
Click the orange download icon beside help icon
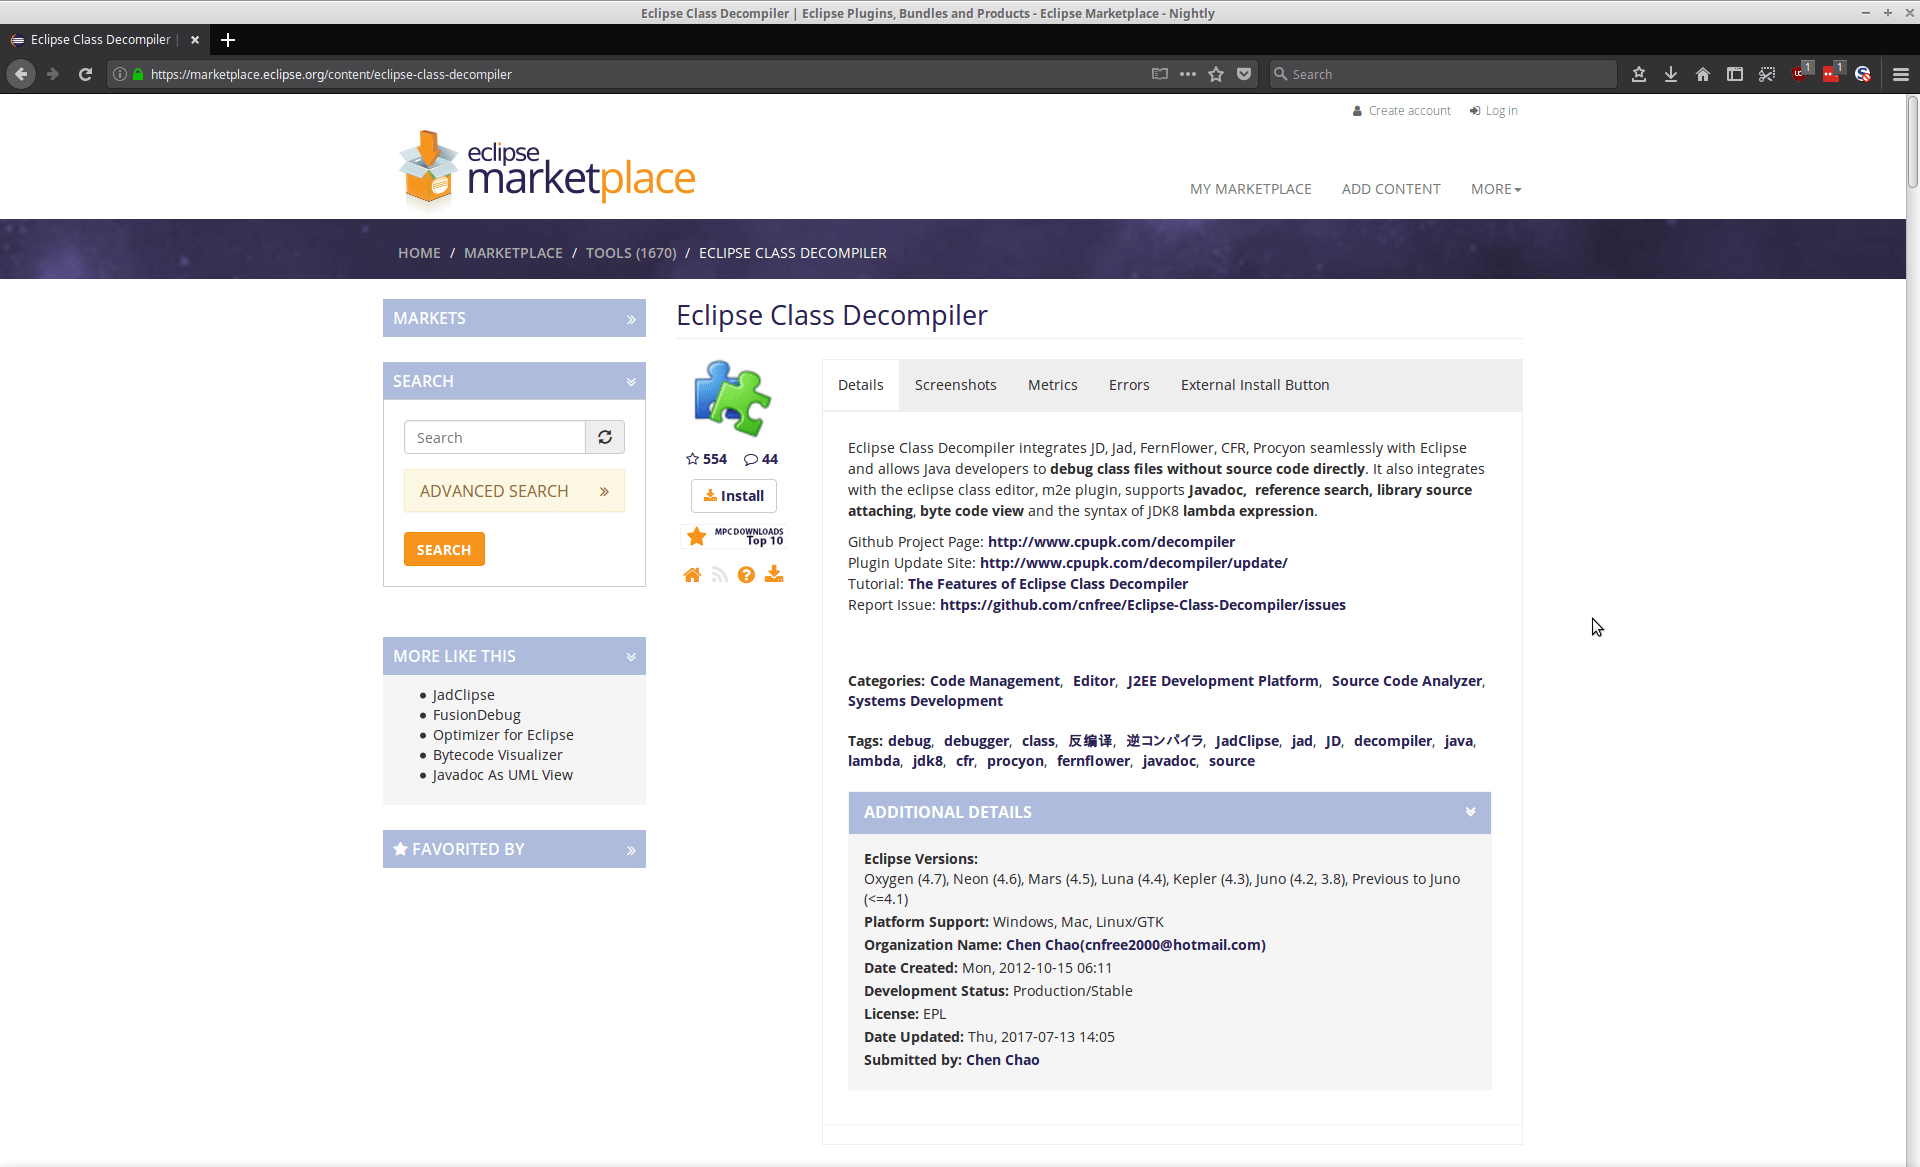click(x=774, y=574)
